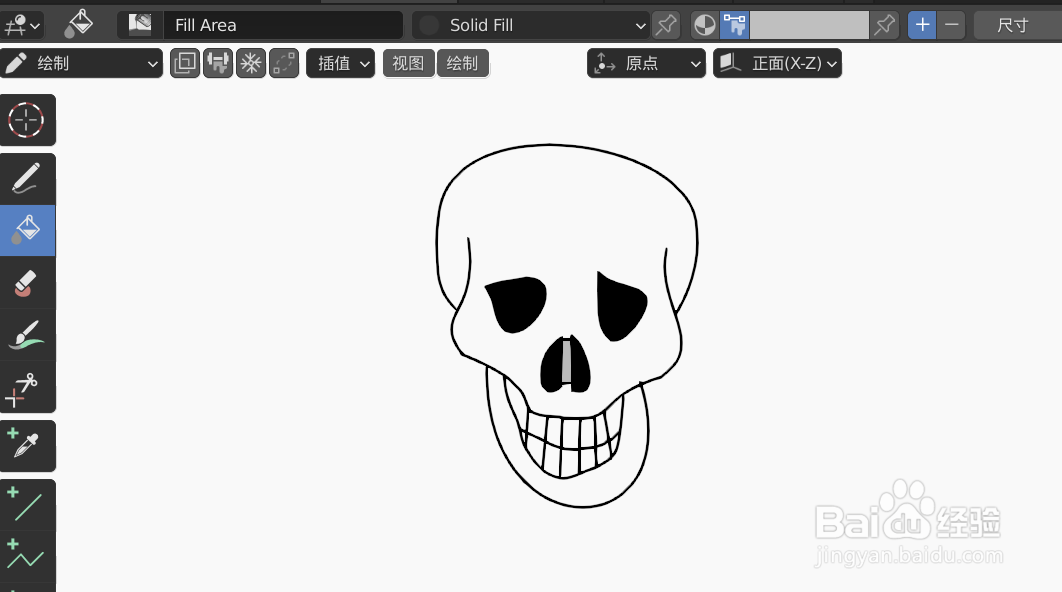
Task: Open the 正面(X-Z) drawing plane dropdown
Action: 778,63
